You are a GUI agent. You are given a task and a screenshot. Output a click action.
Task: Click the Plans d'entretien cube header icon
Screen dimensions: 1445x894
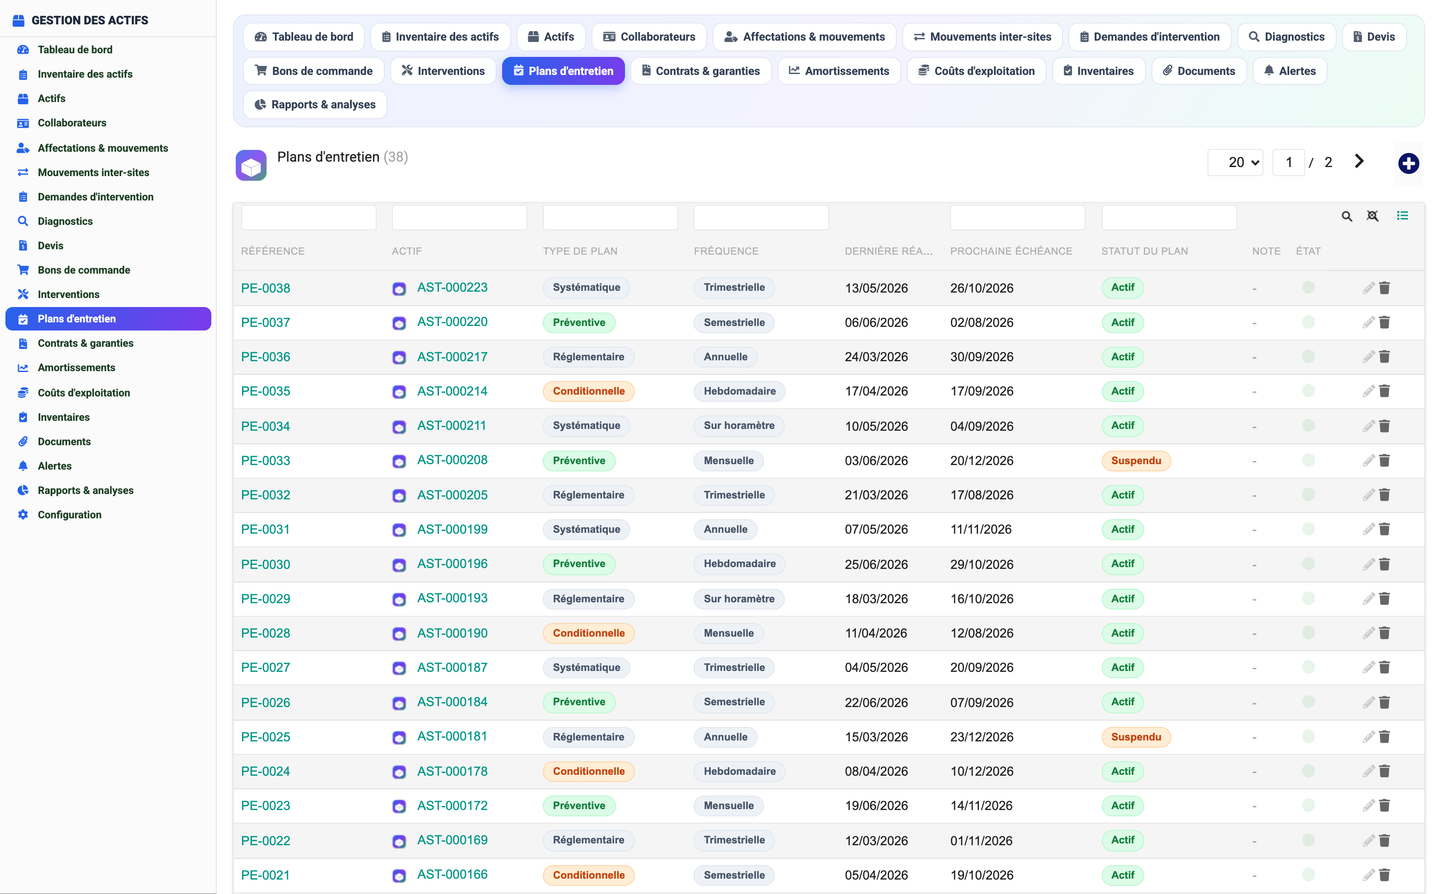point(251,165)
